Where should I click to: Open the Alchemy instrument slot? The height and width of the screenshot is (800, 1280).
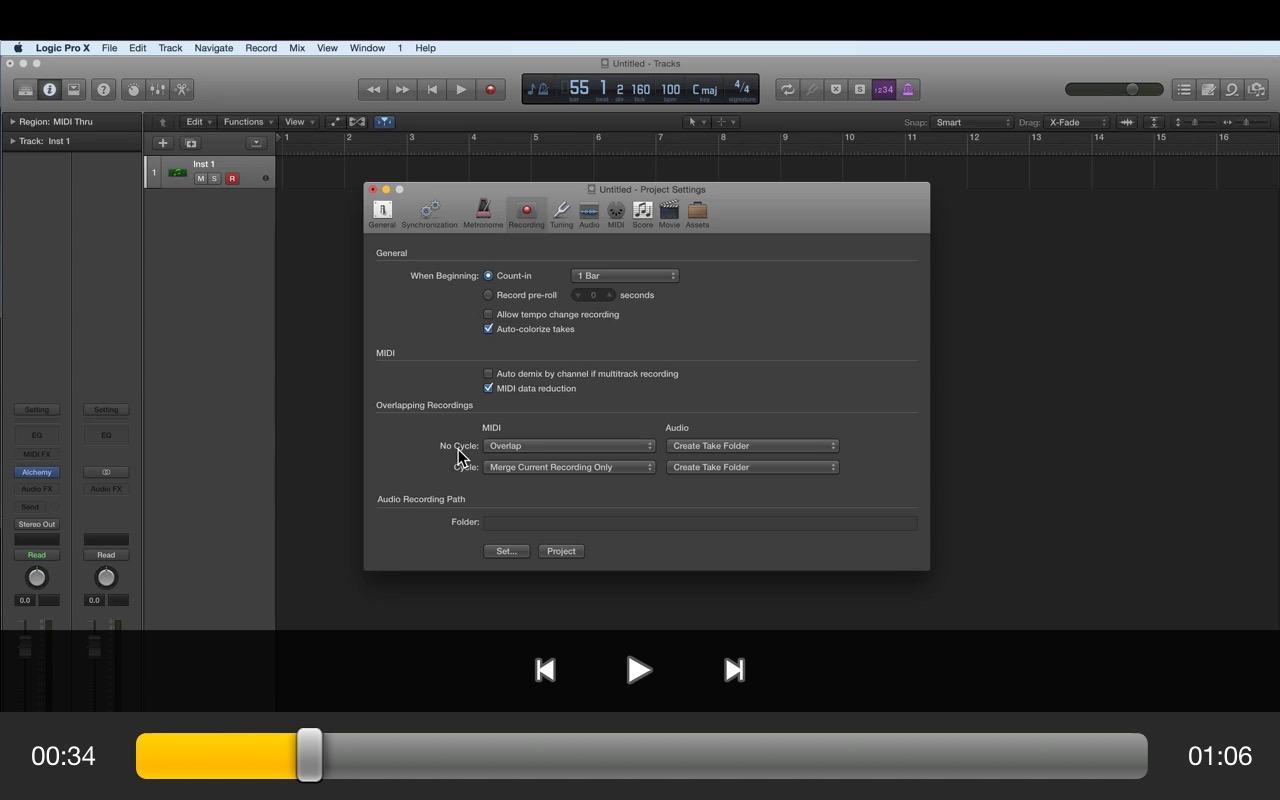(x=37, y=472)
